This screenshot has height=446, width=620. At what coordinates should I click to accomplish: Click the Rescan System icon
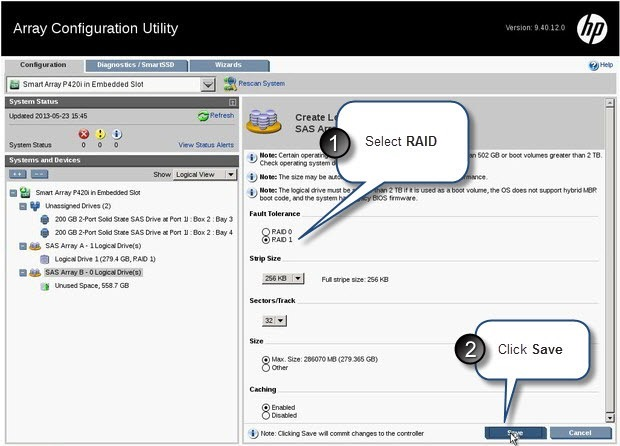tap(230, 83)
